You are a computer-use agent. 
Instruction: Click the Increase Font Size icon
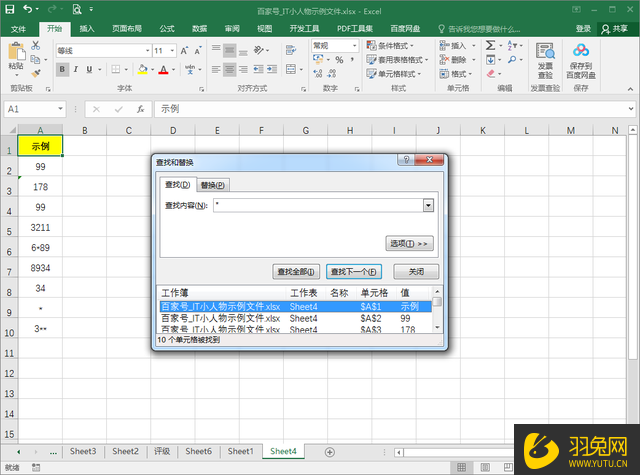[x=184, y=51]
